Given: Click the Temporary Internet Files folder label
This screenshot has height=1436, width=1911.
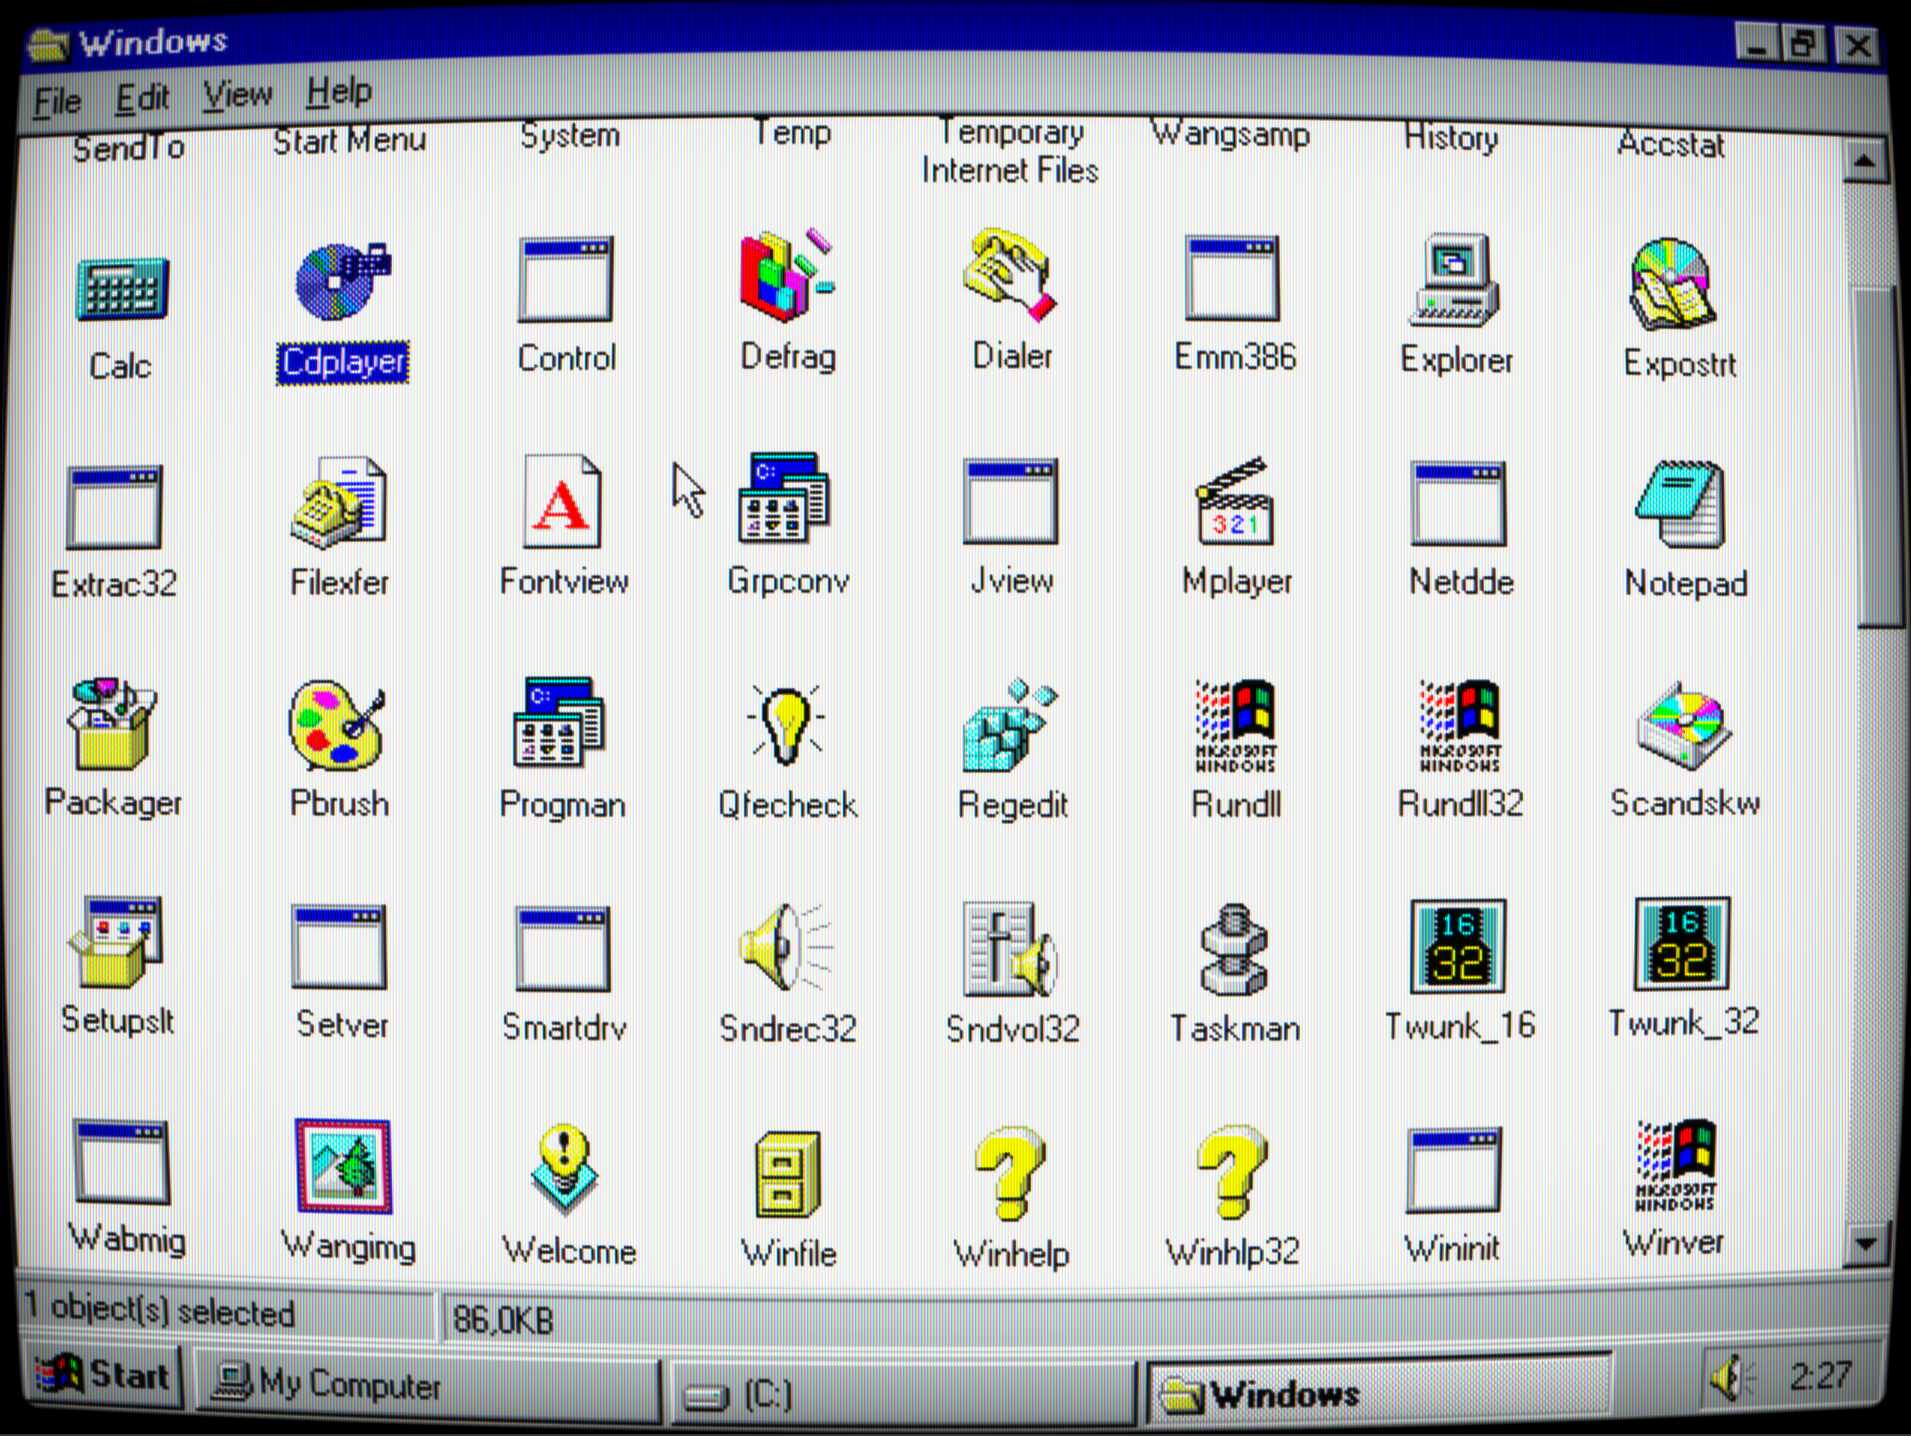Looking at the screenshot, I should click(x=1010, y=151).
